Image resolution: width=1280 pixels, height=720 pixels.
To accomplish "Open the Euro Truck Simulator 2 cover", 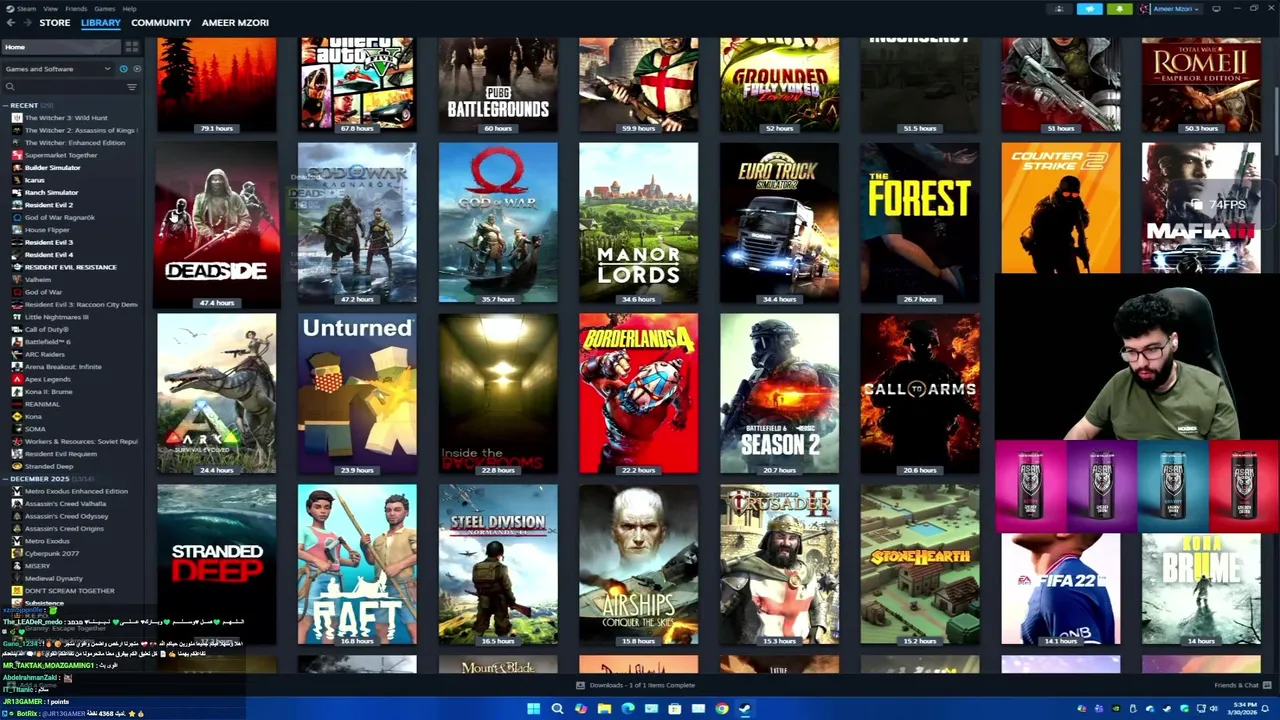I will tap(779, 222).
